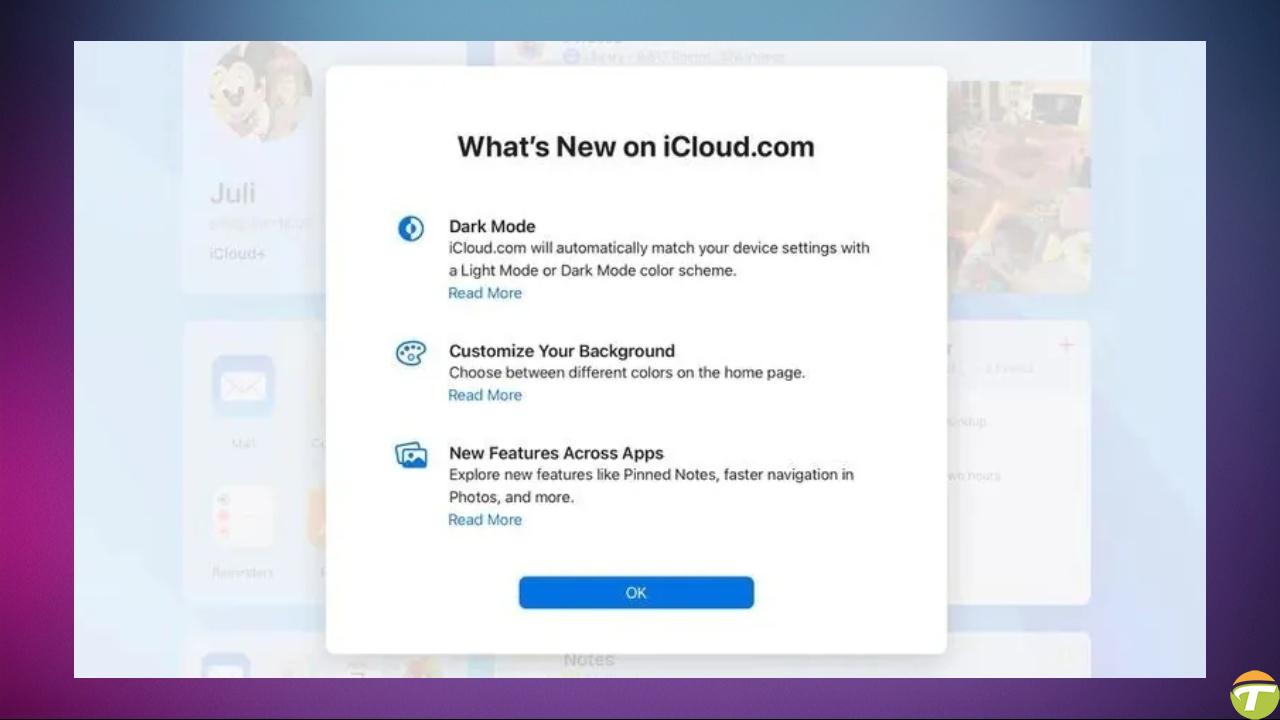Click the blurred "Notes" heading behind dialog
Viewport: 1280px width, 720px height.
(589, 660)
